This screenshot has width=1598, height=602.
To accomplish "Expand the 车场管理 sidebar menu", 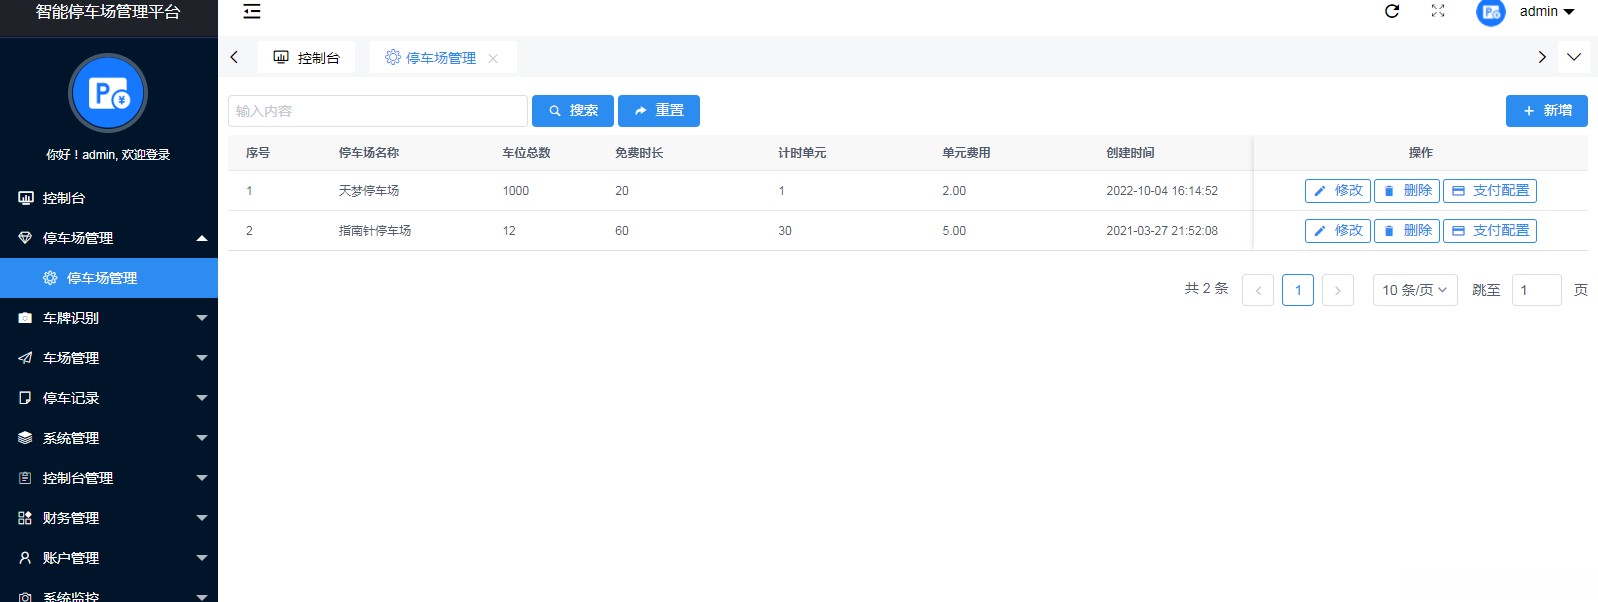I will [x=109, y=358].
